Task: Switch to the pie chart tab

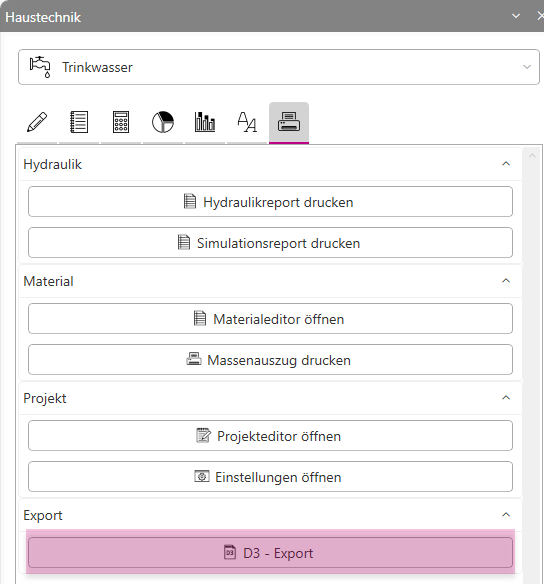Action: (x=163, y=122)
